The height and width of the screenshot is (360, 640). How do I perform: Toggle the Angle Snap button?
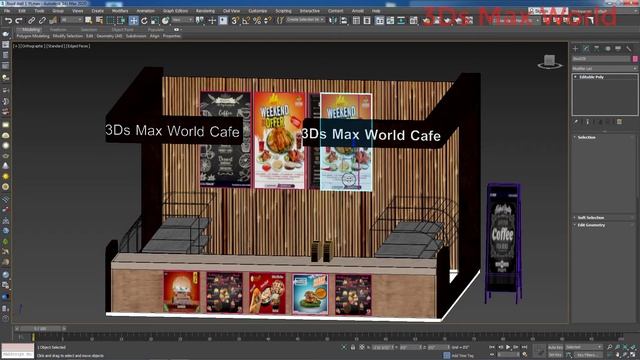coord(246,20)
